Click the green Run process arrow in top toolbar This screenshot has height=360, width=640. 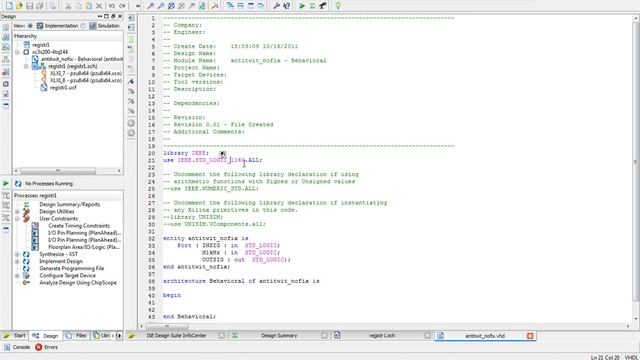pos(302,6)
